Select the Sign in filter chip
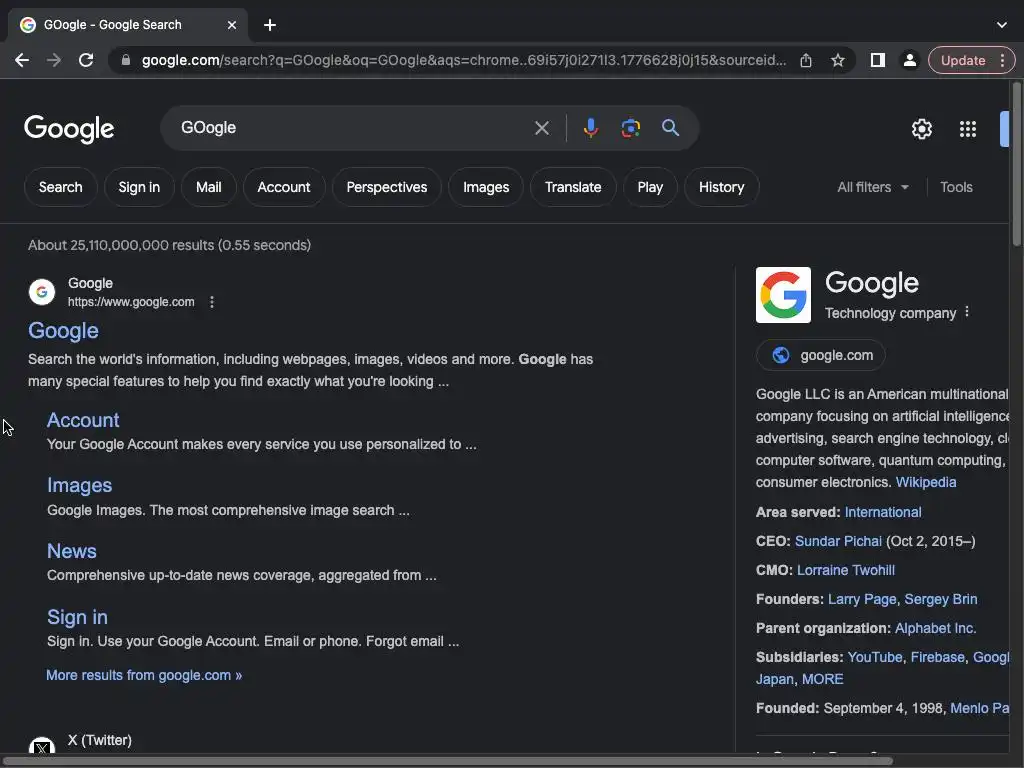This screenshot has width=1024, height=768. [139, 187]
